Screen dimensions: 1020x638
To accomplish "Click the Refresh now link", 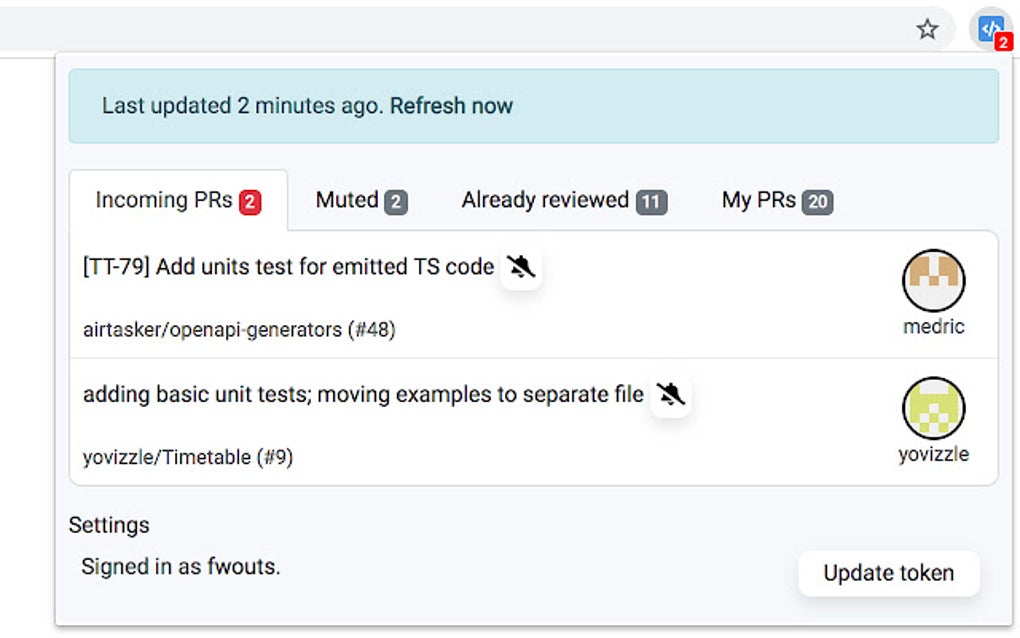I will pyautogui.click(x=452, y=106).
